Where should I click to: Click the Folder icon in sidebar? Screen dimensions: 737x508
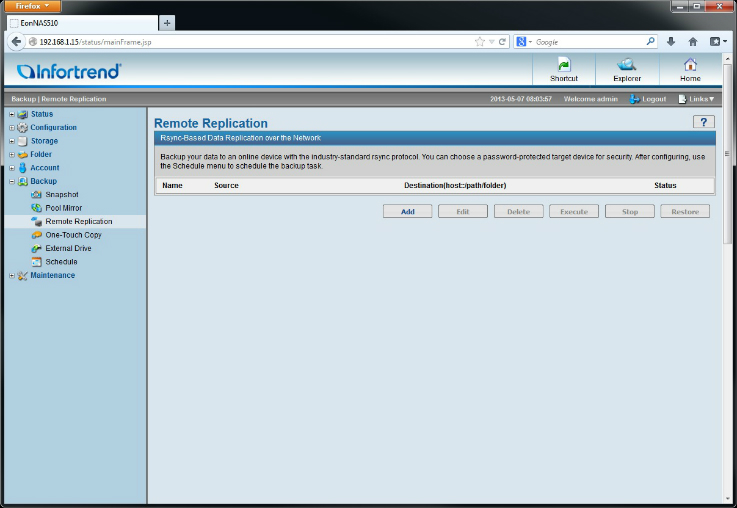23,155
